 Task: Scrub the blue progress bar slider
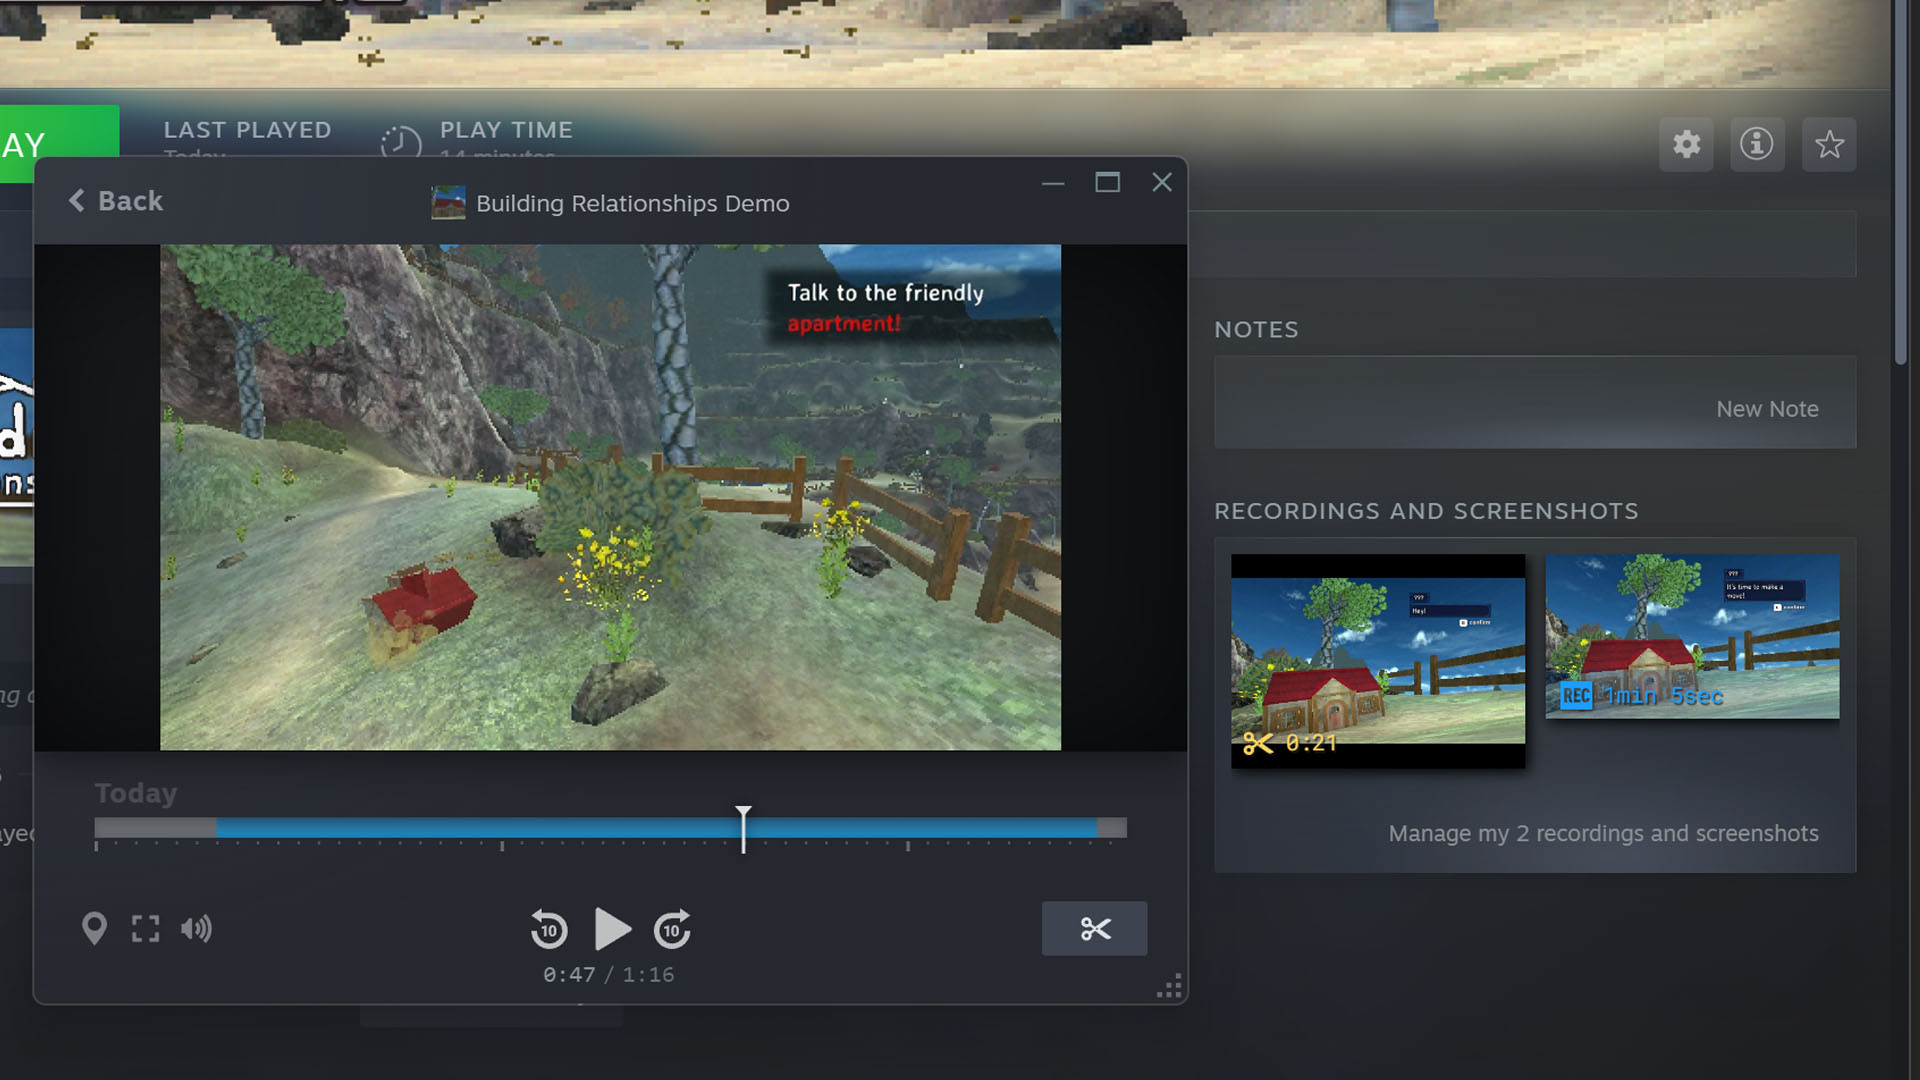[x=742, y=827]
